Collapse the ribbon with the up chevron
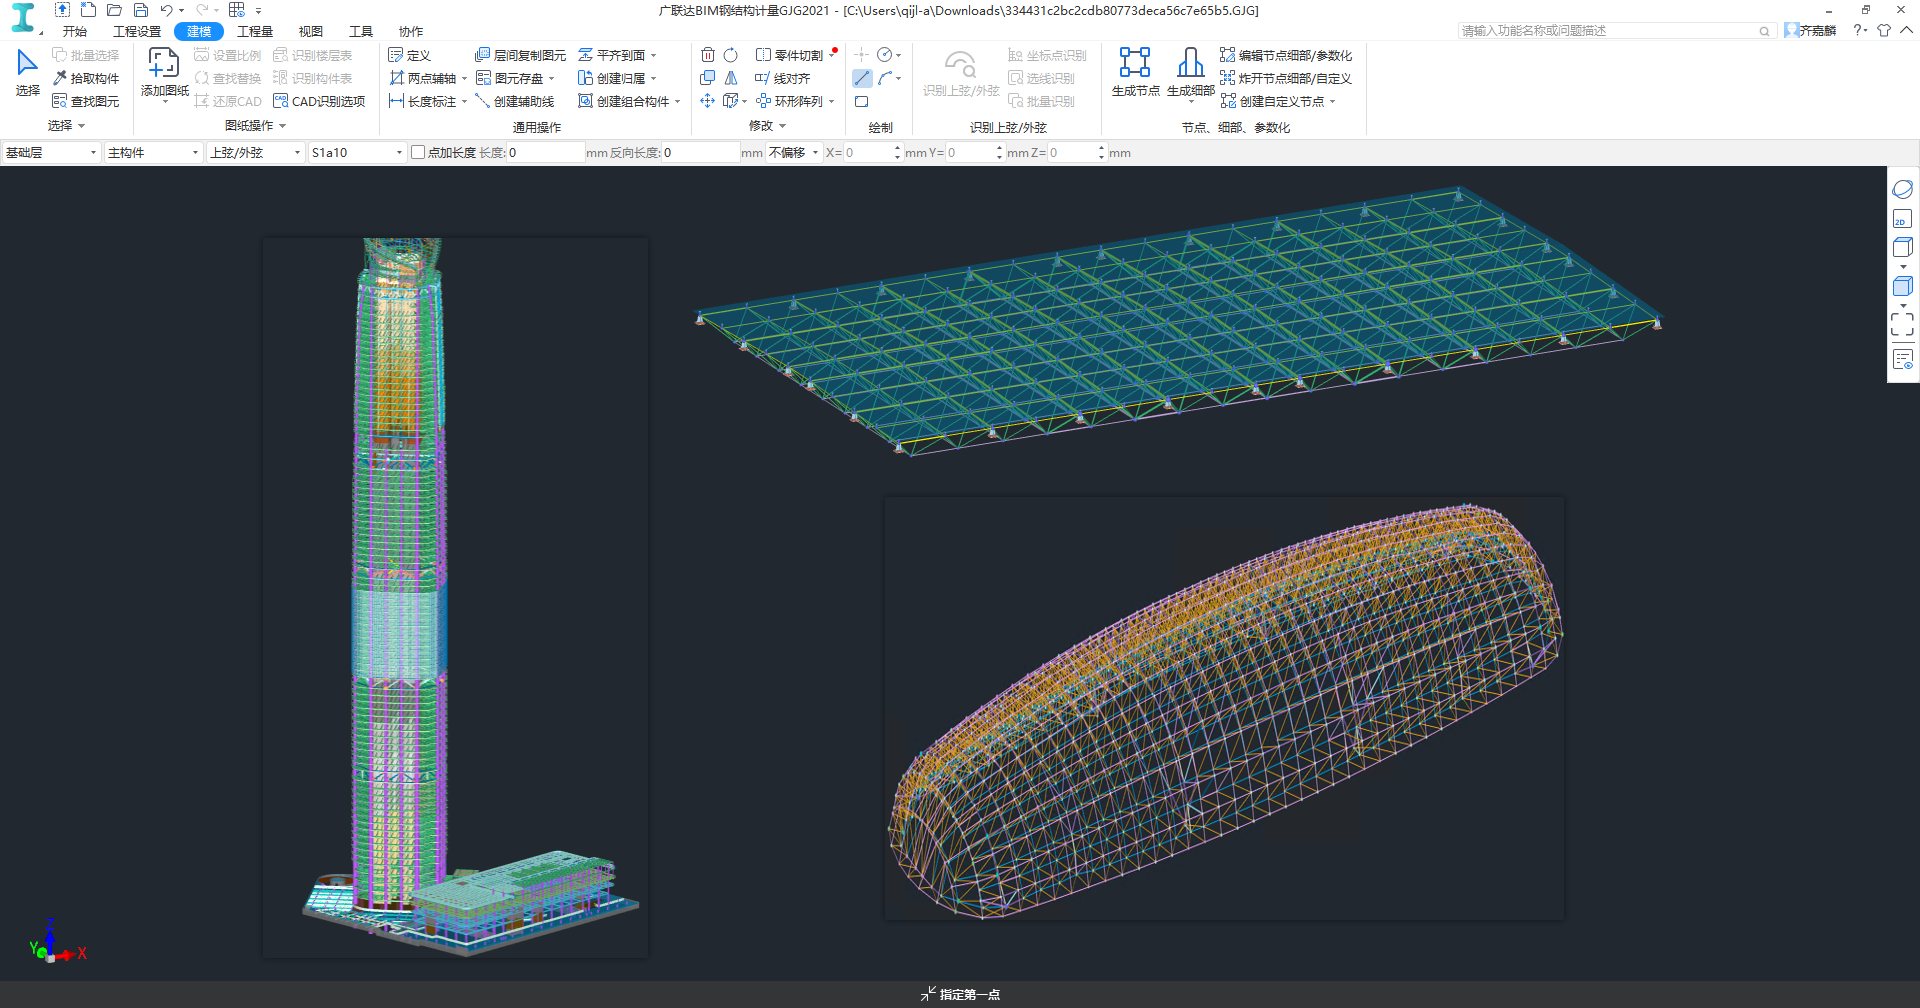1920x1008 pixels. [x=1906, y=30]
